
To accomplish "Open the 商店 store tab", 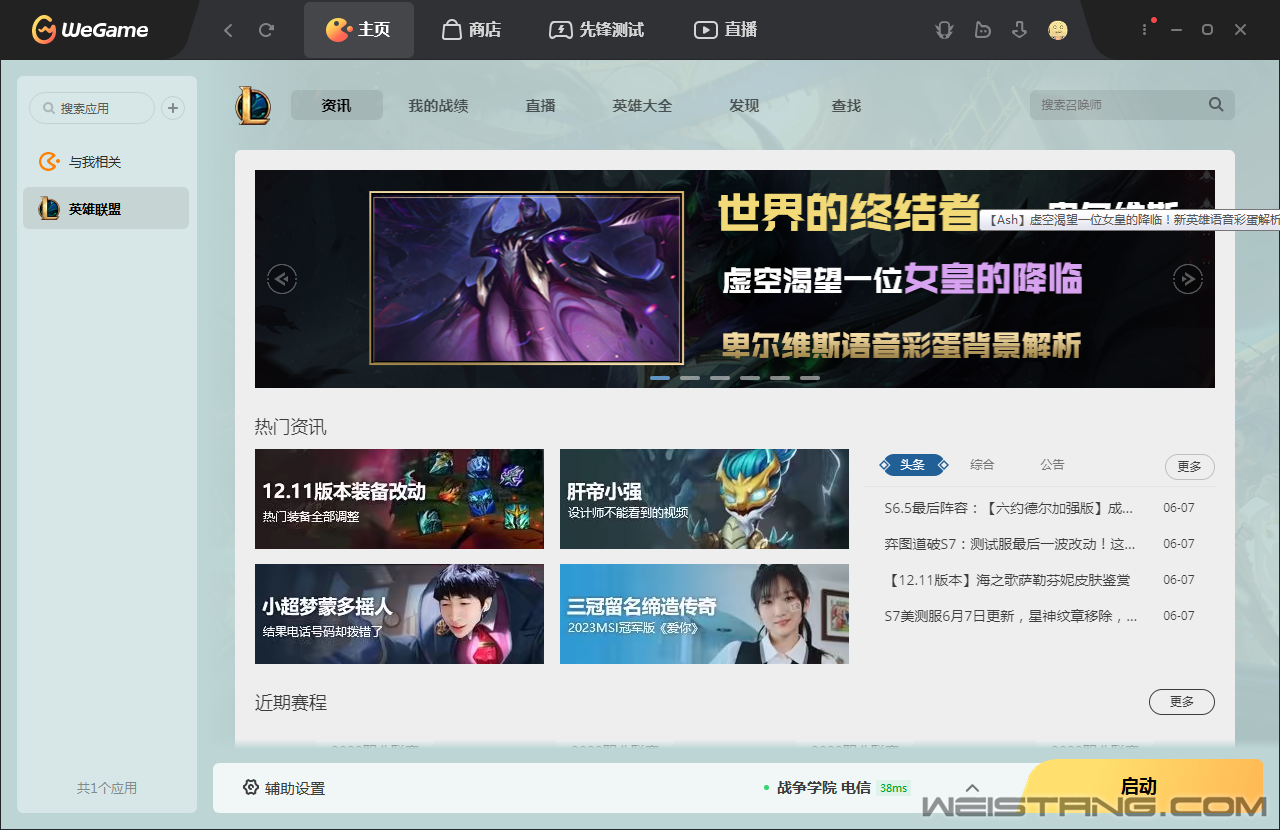I will click(471, 30).
